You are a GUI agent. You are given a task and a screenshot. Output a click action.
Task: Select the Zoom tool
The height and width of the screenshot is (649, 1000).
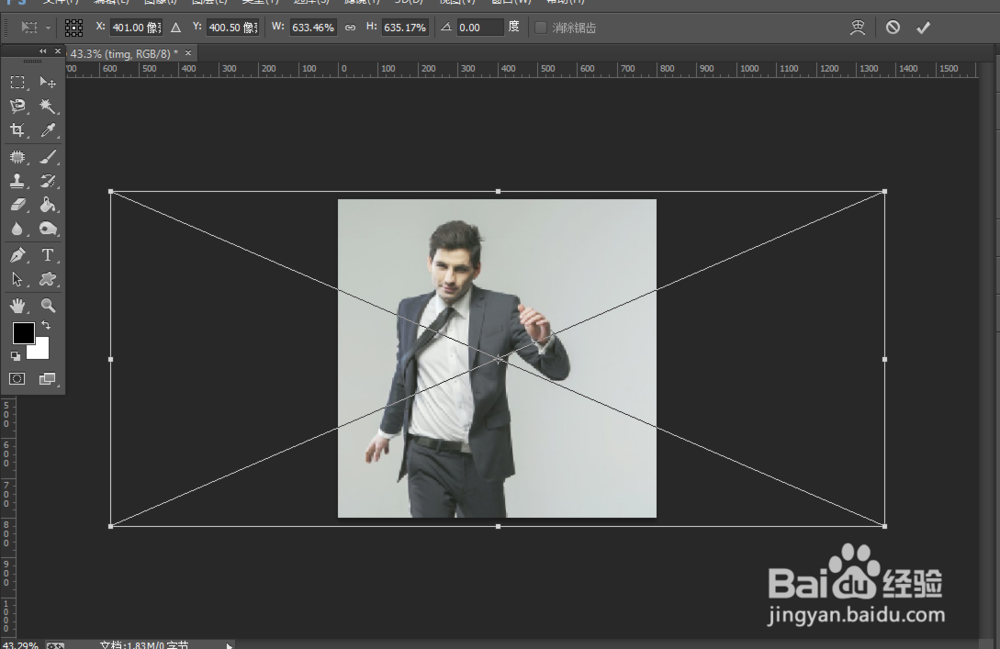tap(47, 305)
